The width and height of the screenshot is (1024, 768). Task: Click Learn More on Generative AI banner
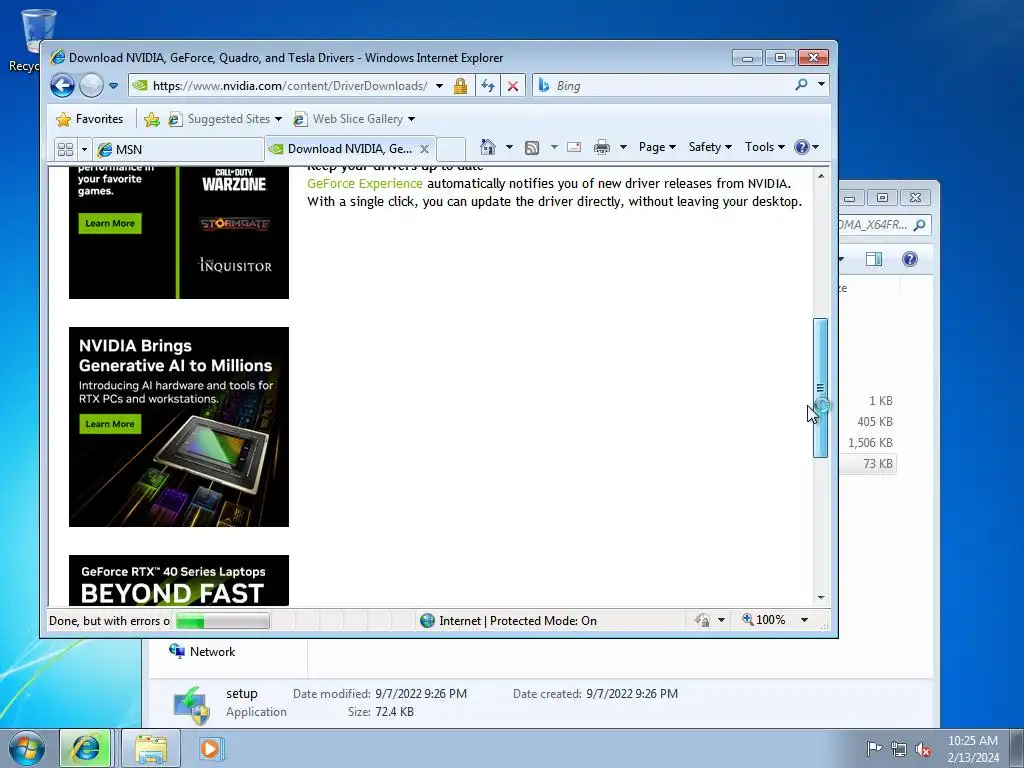point(110,424)
